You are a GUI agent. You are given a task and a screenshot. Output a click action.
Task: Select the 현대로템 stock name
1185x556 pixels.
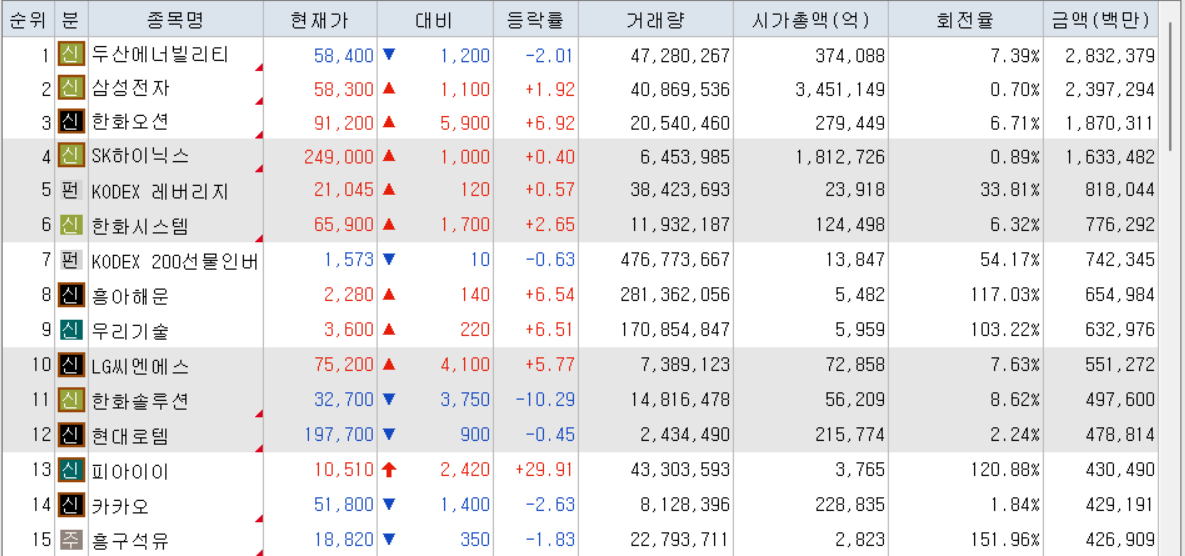tap(130, 436)
